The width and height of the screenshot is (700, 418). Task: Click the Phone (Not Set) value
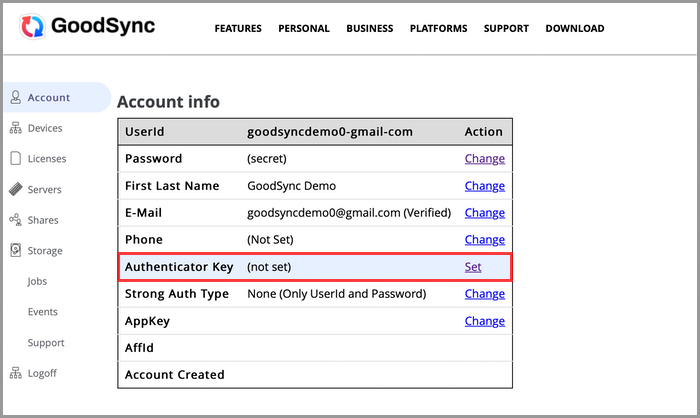tap(270, 240)
